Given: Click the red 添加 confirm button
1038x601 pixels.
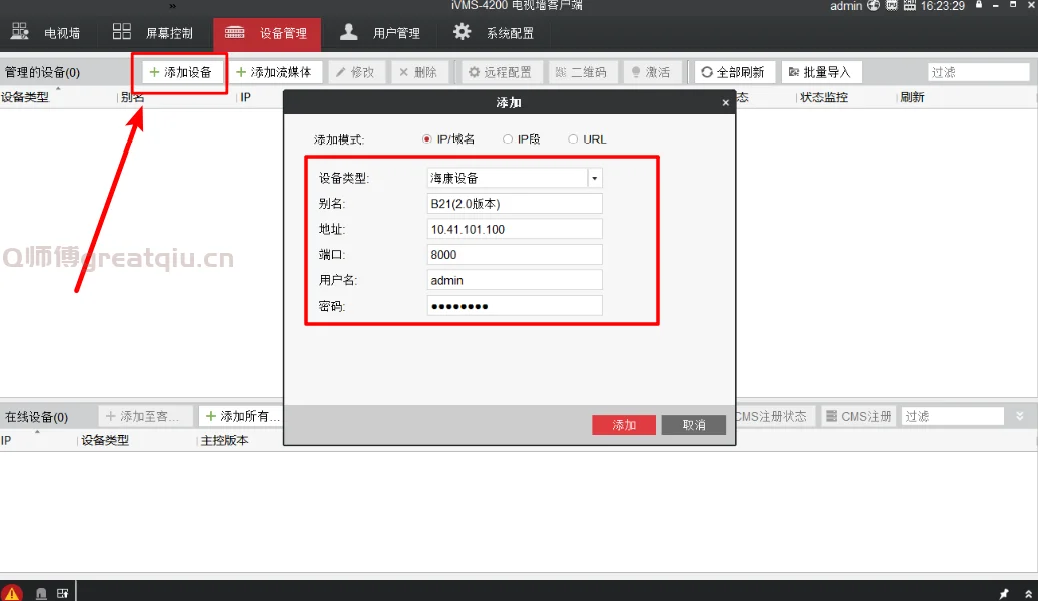Looking at the screenshot, I should click(x=624, y=425).
